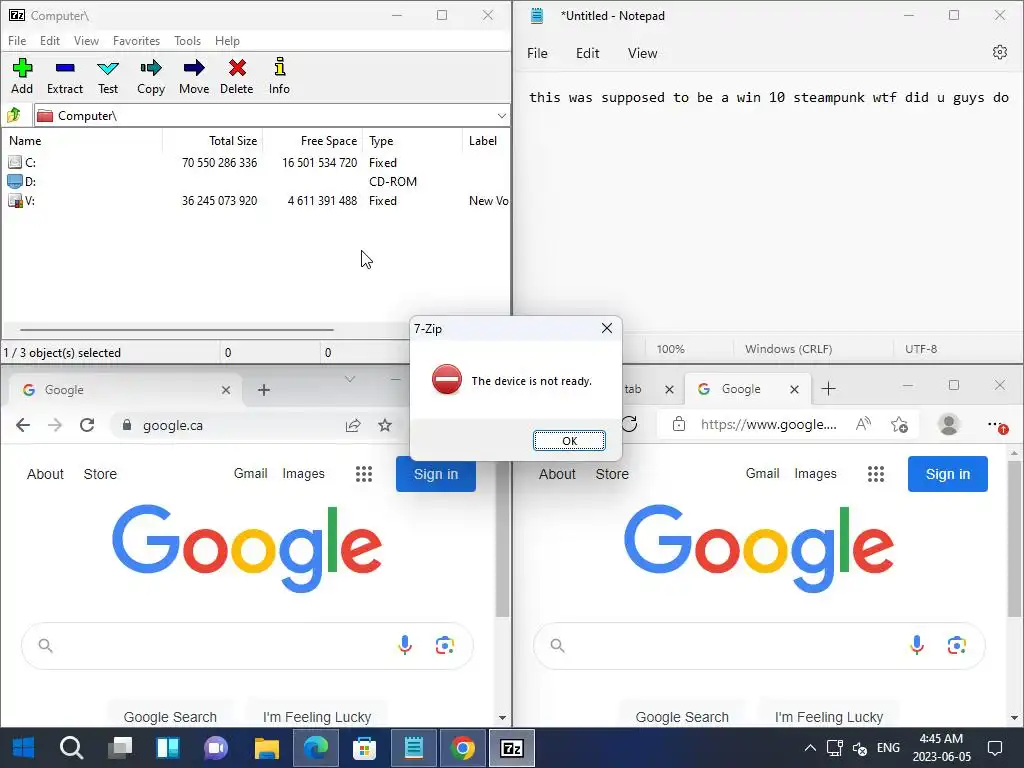Viewport: 1024px width, 768px height.
Task: Click the up-folder icon beside the address bar
Action: (14, 116)
